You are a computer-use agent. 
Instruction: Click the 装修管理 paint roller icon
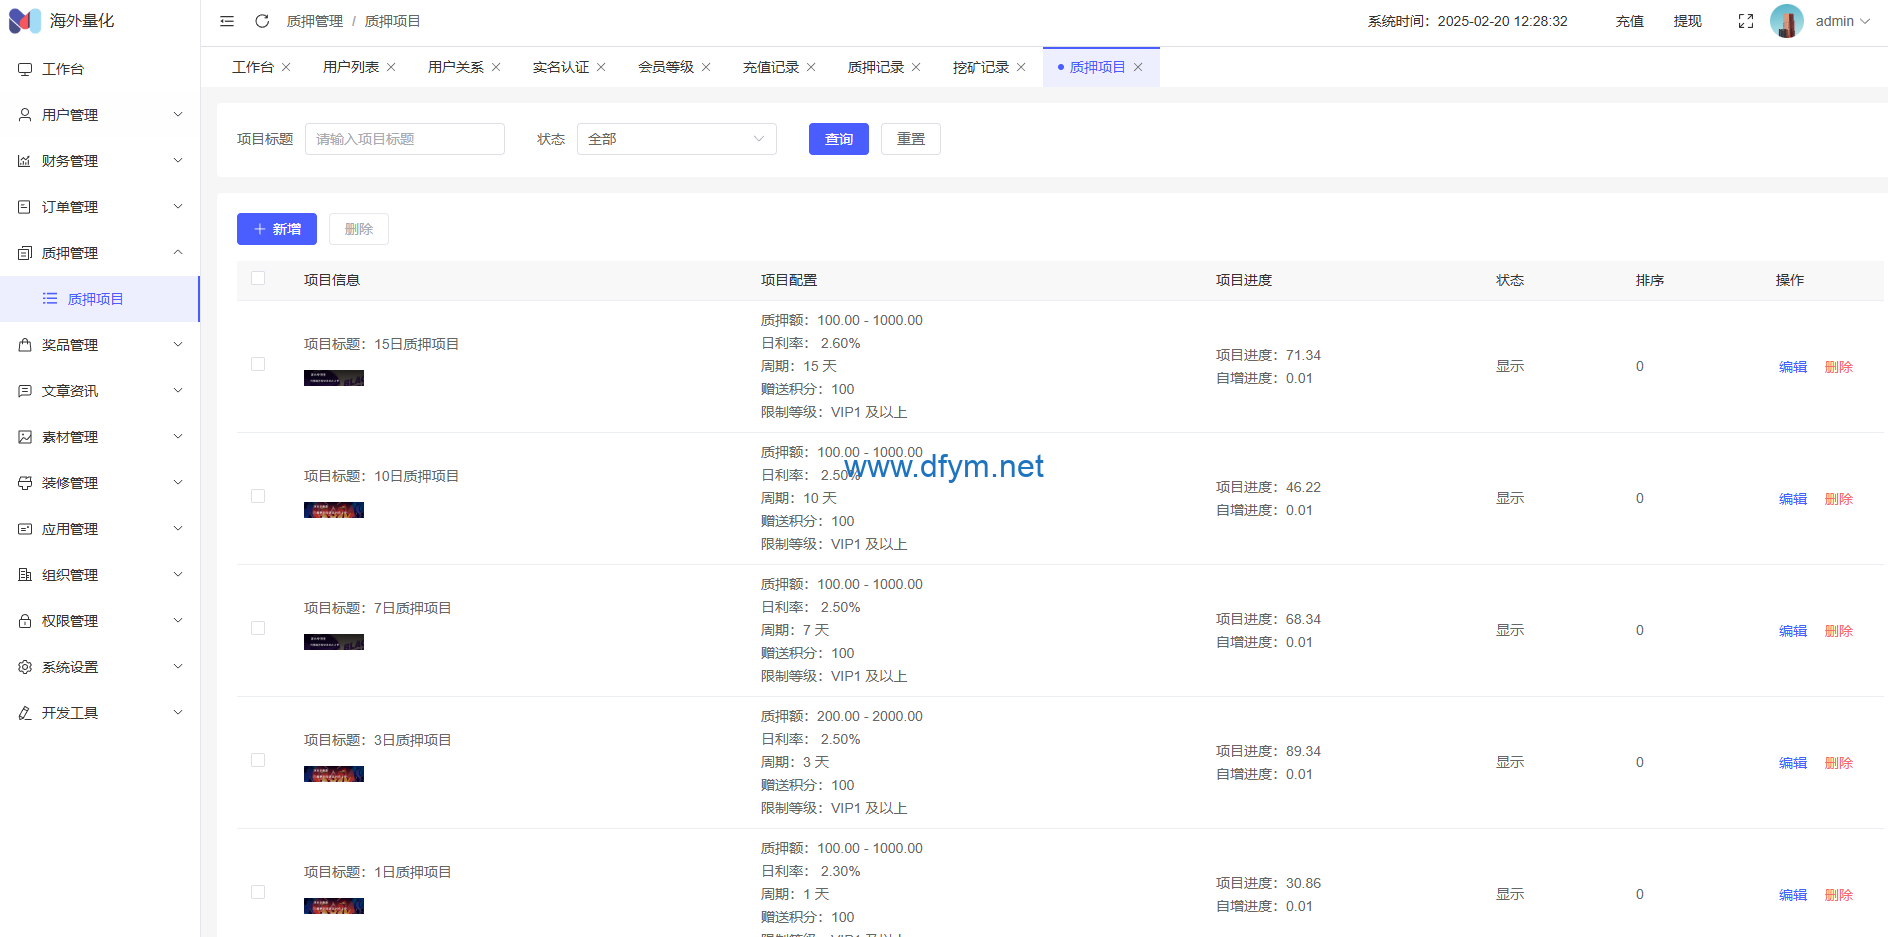coord(25,483)
